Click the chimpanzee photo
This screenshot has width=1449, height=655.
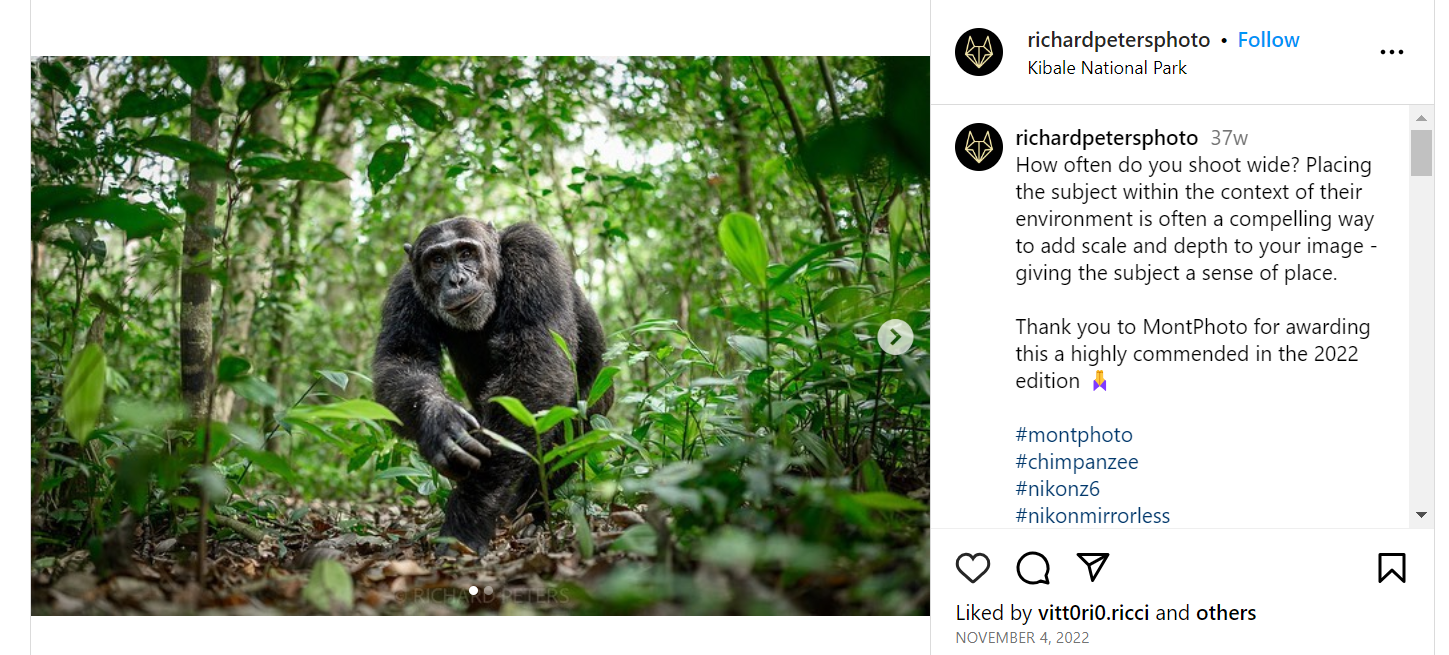coord(480,335)
